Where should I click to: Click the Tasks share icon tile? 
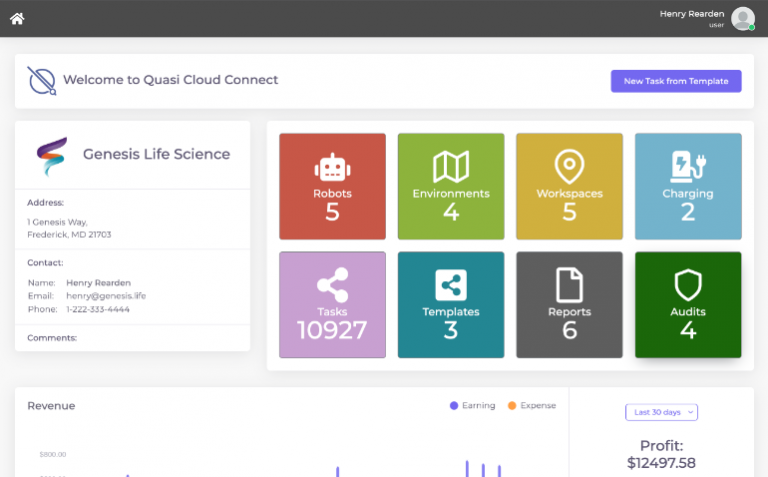(332, 285)
